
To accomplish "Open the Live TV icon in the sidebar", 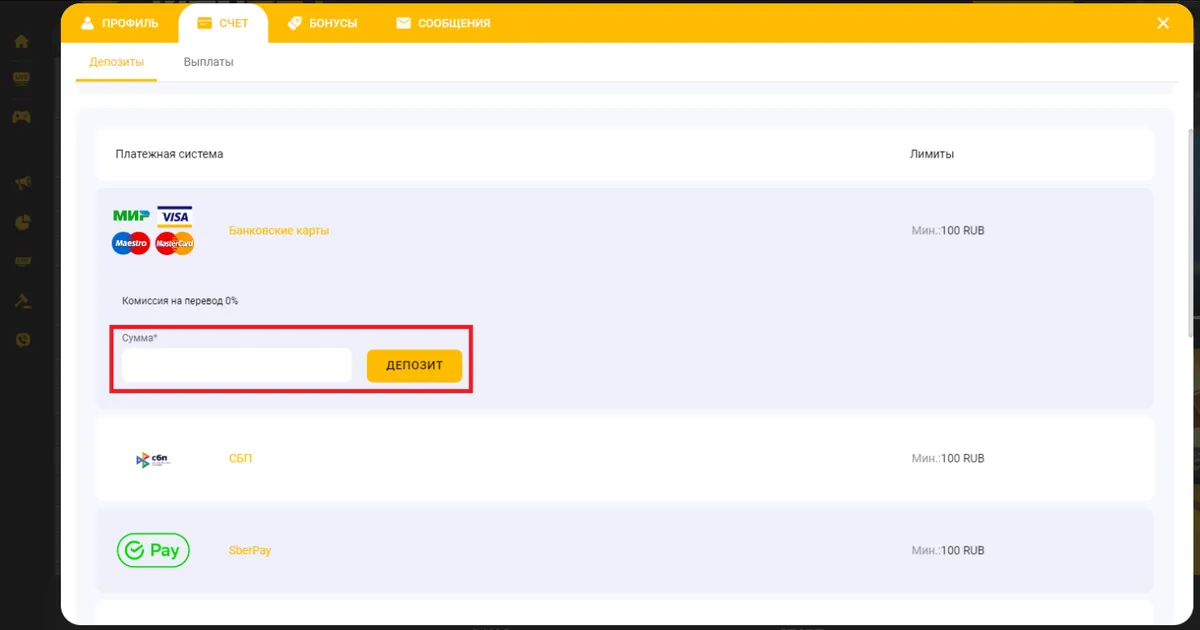I will [21, 78].
